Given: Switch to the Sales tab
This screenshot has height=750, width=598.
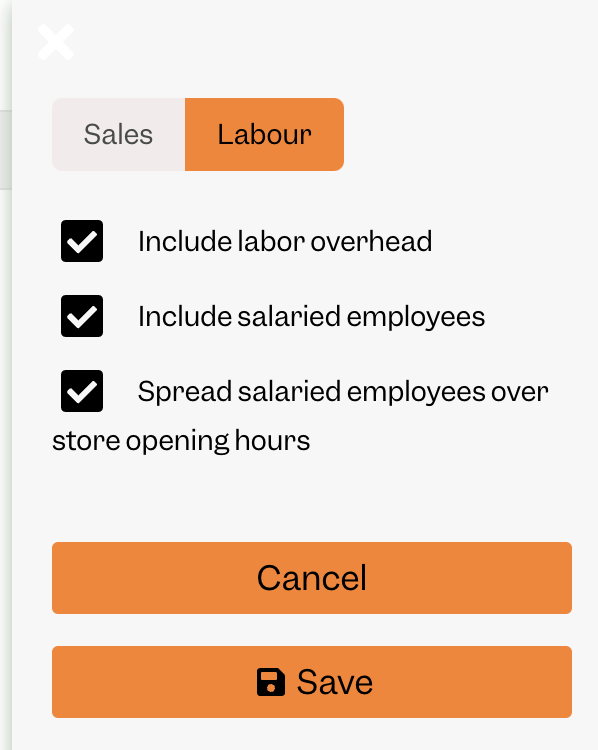Looking at the screenshot, I should click(119, 134).
